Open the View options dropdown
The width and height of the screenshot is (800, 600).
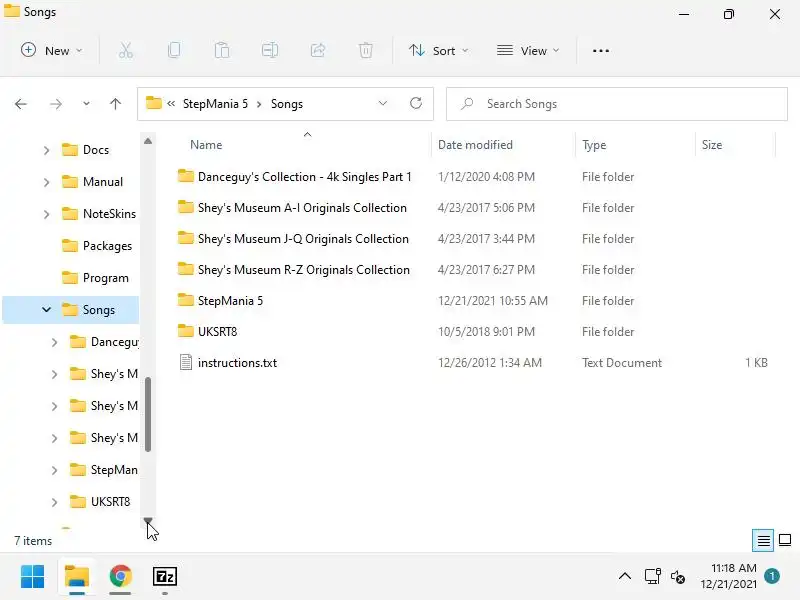coord(528,51)
